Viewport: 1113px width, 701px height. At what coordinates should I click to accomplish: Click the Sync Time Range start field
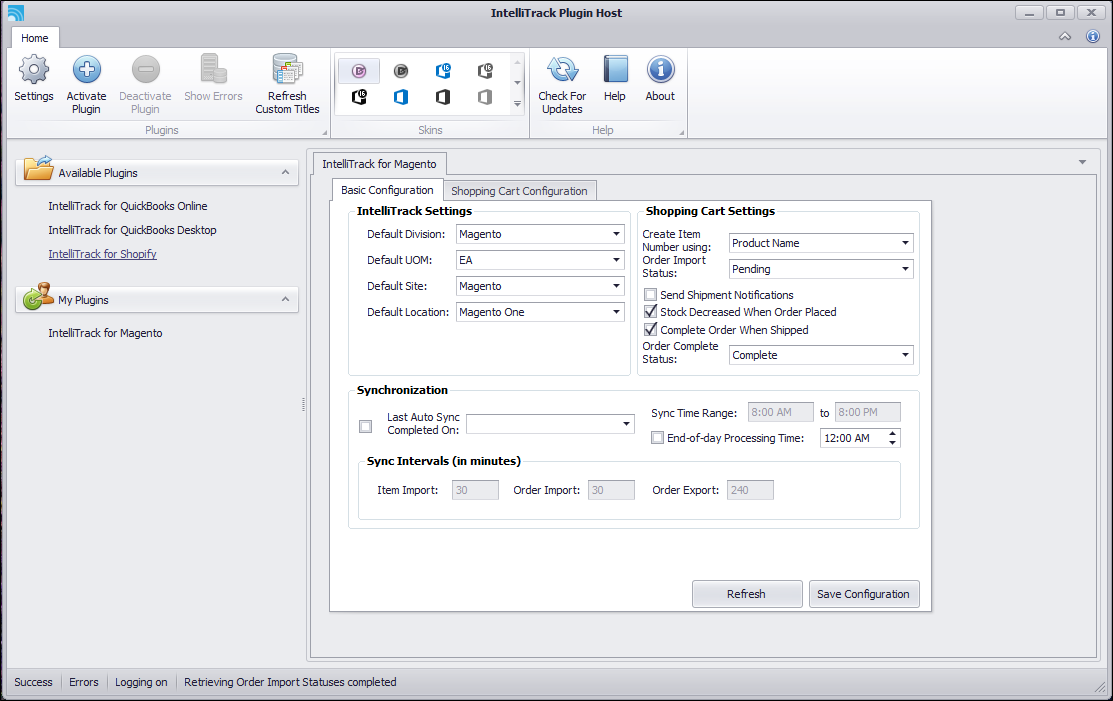[x=781, y=412]
